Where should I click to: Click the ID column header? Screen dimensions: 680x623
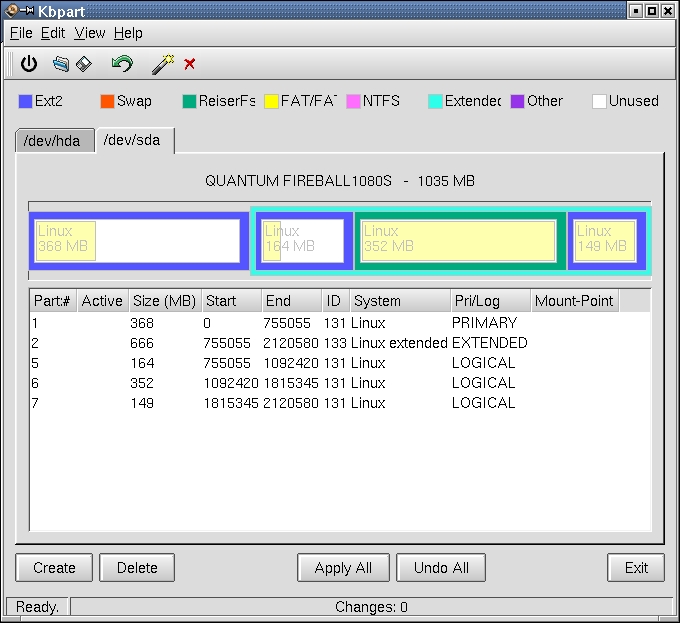point(336,301)
